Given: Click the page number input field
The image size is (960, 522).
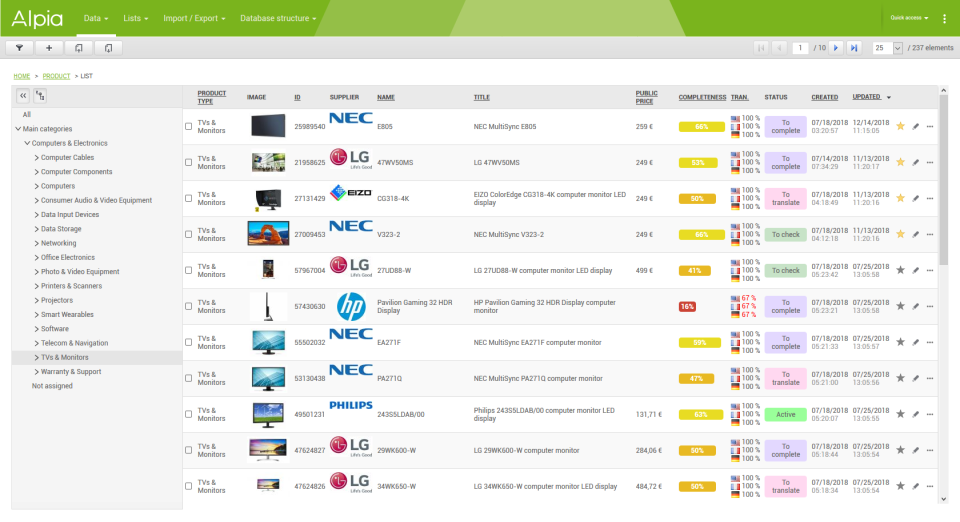Looking at the screenshot, I should tap(800, 48).
